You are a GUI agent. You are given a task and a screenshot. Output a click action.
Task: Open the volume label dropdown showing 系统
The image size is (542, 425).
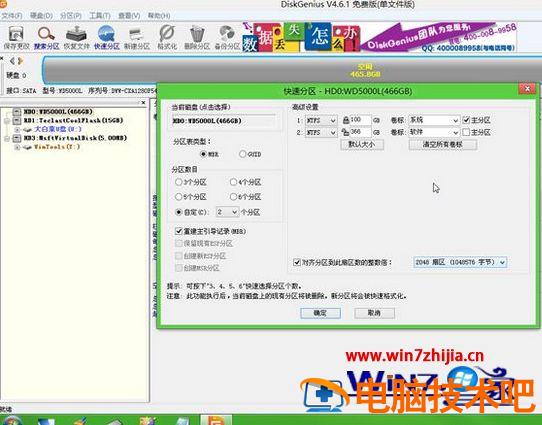coord(434,120)
